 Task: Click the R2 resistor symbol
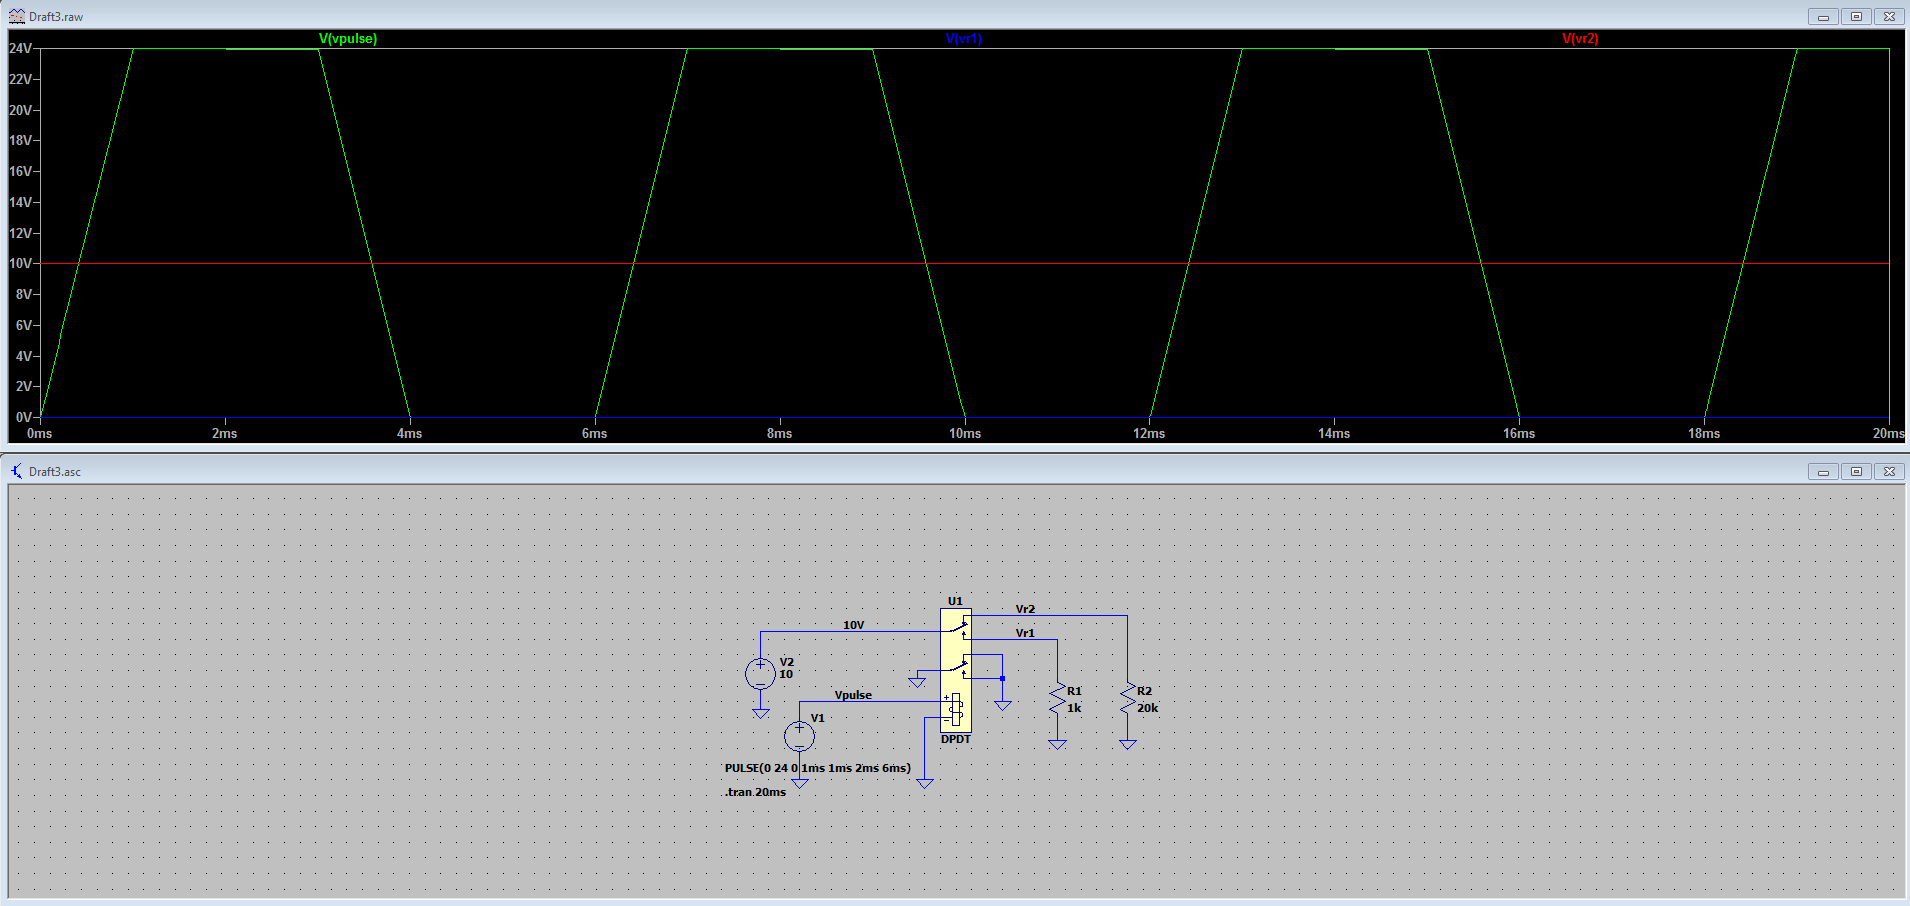tap(1128, 697)
